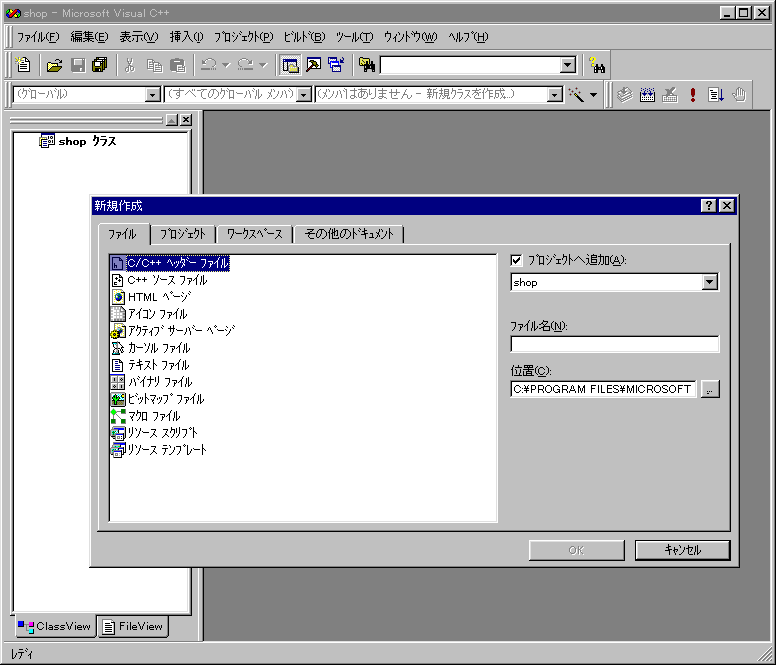Click the Execute Program exclamation icon
776x665 pixels.
[x=693, y=94]
